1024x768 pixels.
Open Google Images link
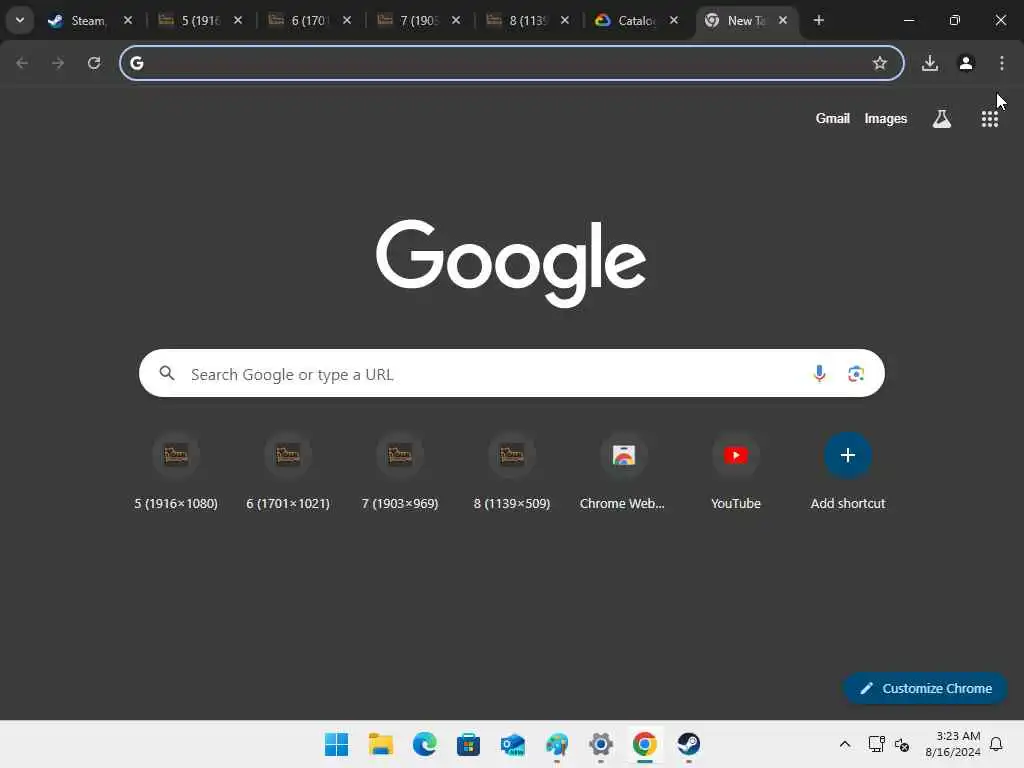click(x=886, y=118)
